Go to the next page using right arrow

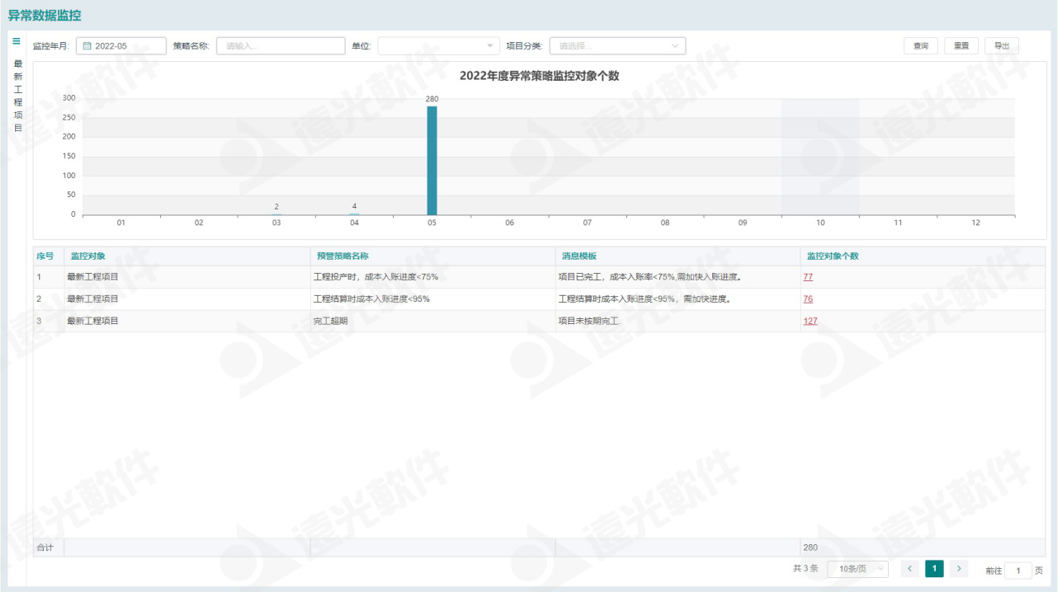[961, 567]
